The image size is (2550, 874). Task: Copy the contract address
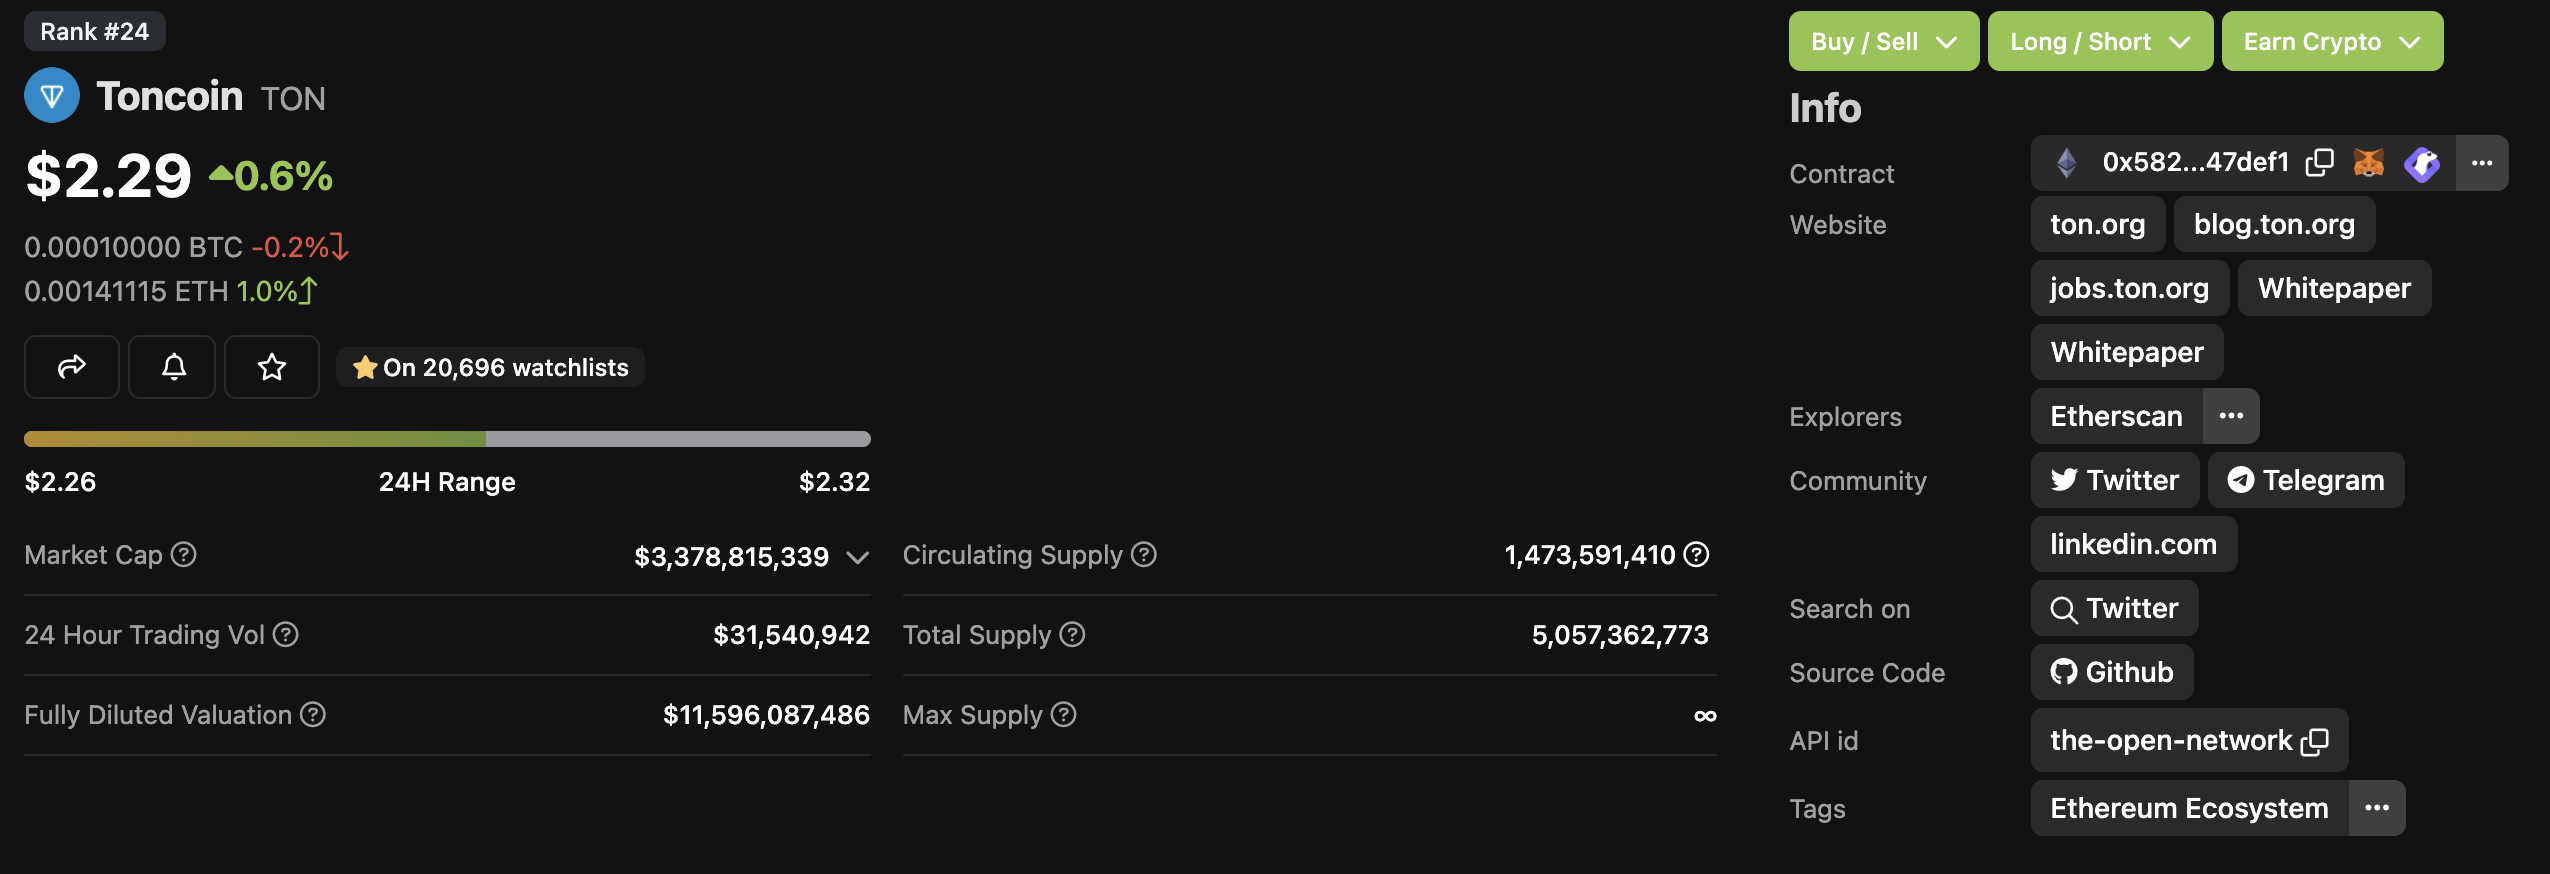[2320, 162]
